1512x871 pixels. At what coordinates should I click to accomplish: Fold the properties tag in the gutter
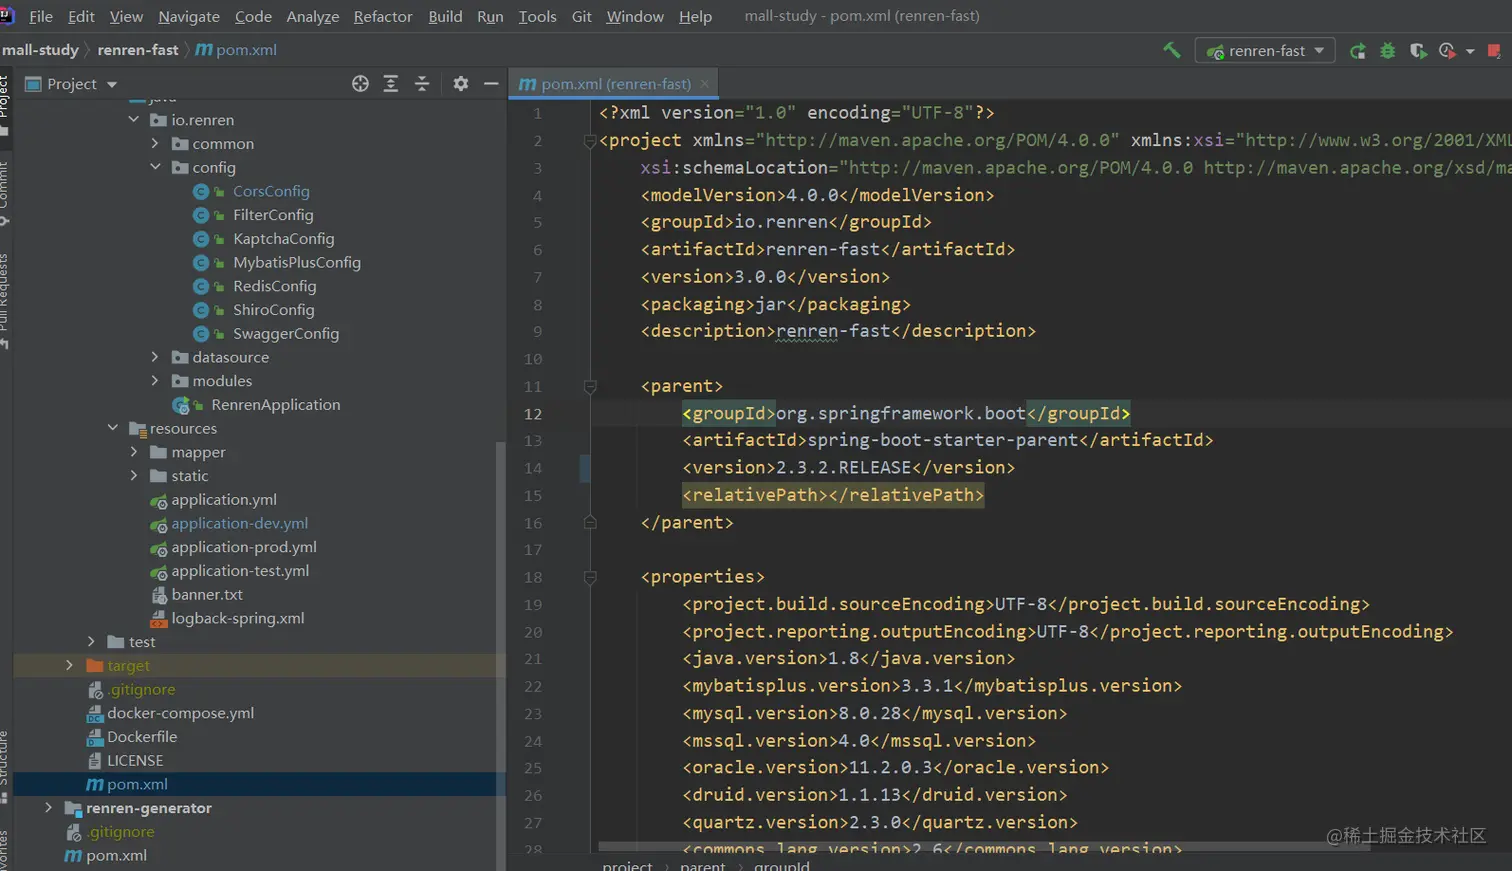590,577
